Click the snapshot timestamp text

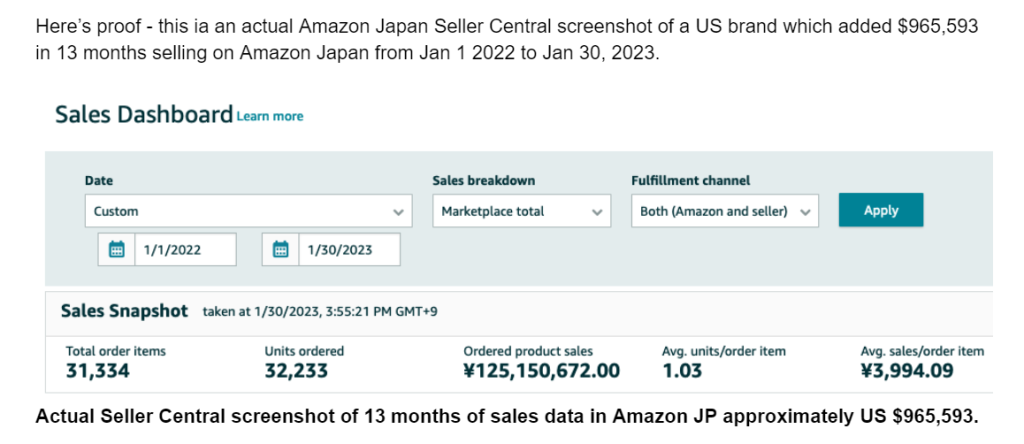320,311
